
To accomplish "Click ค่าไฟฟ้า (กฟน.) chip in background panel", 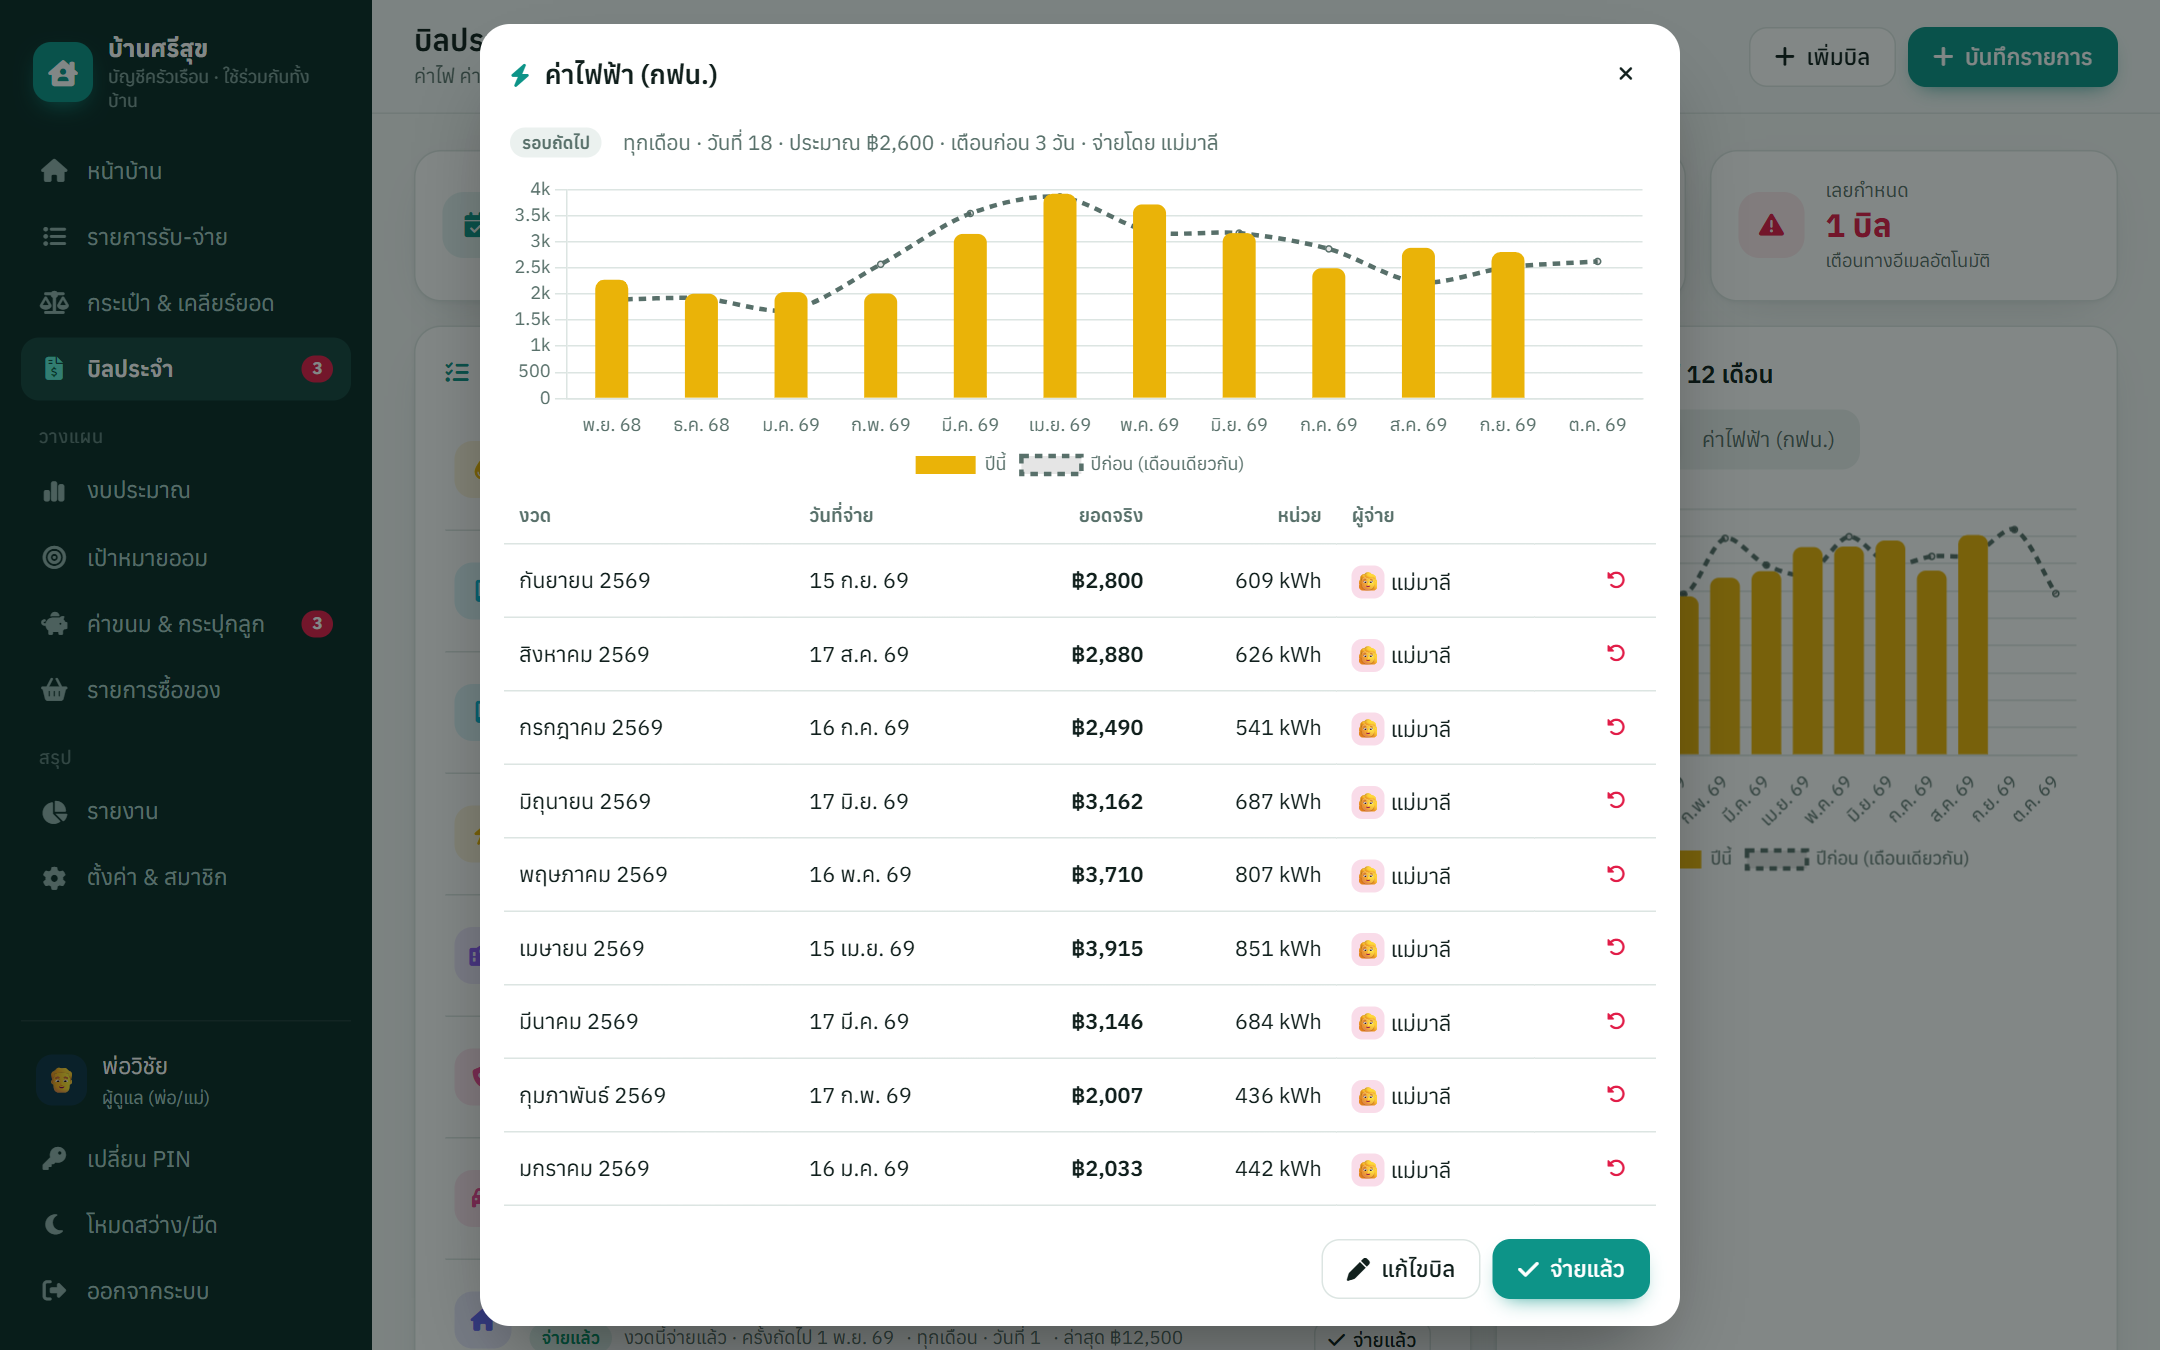I will [1768, 439].
